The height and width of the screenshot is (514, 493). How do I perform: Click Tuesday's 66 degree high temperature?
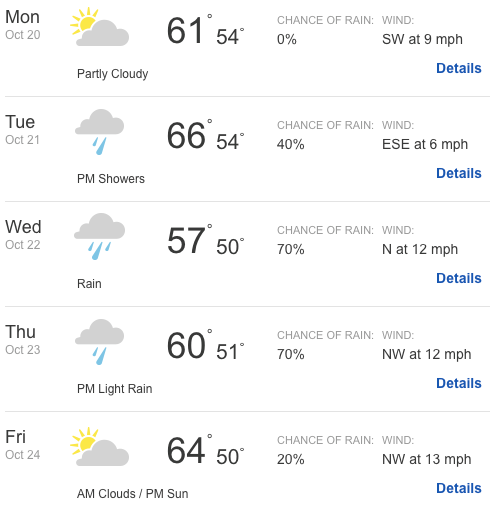coord(186,136)
